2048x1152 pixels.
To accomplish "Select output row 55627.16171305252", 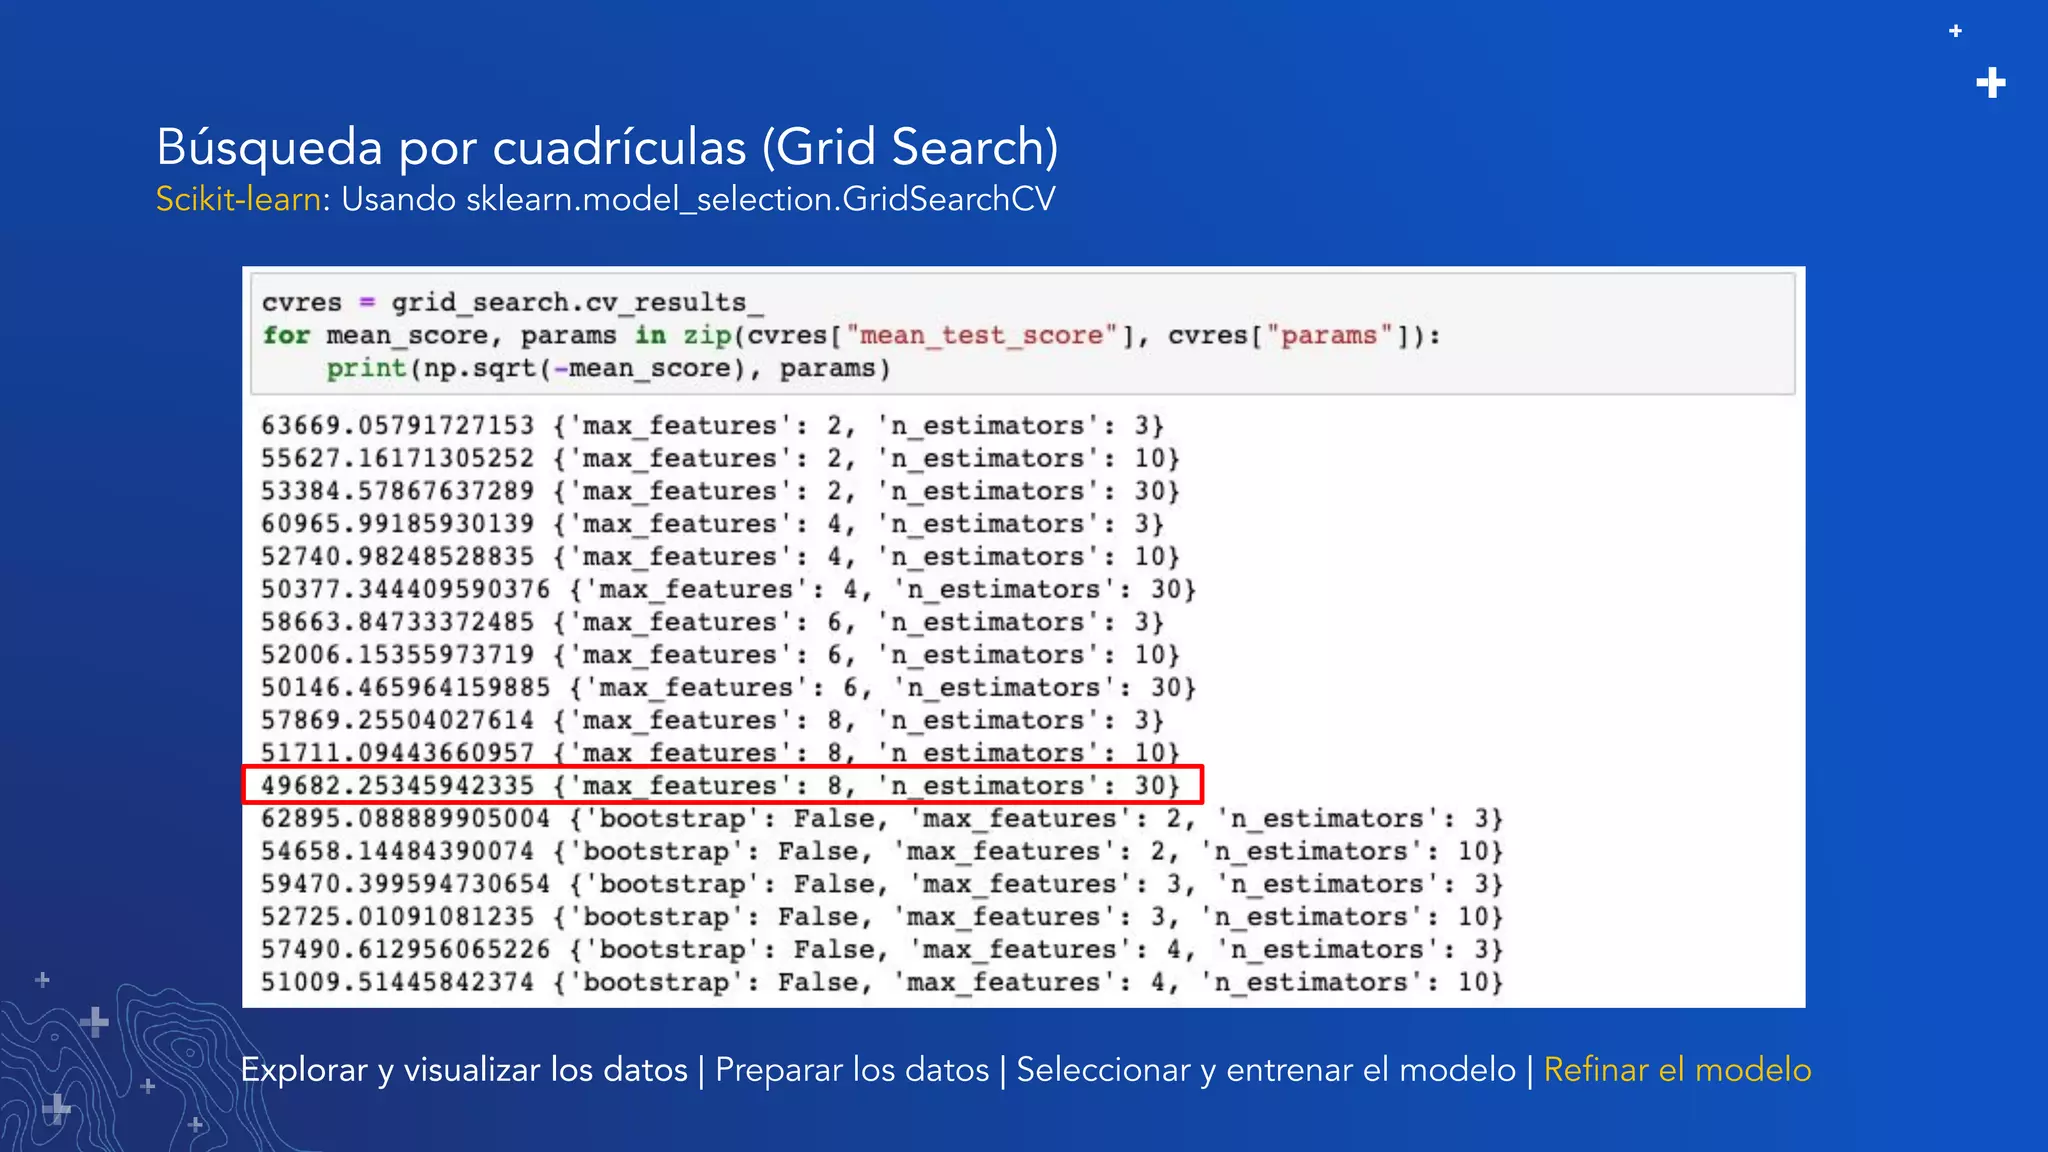I will [720, 458].
